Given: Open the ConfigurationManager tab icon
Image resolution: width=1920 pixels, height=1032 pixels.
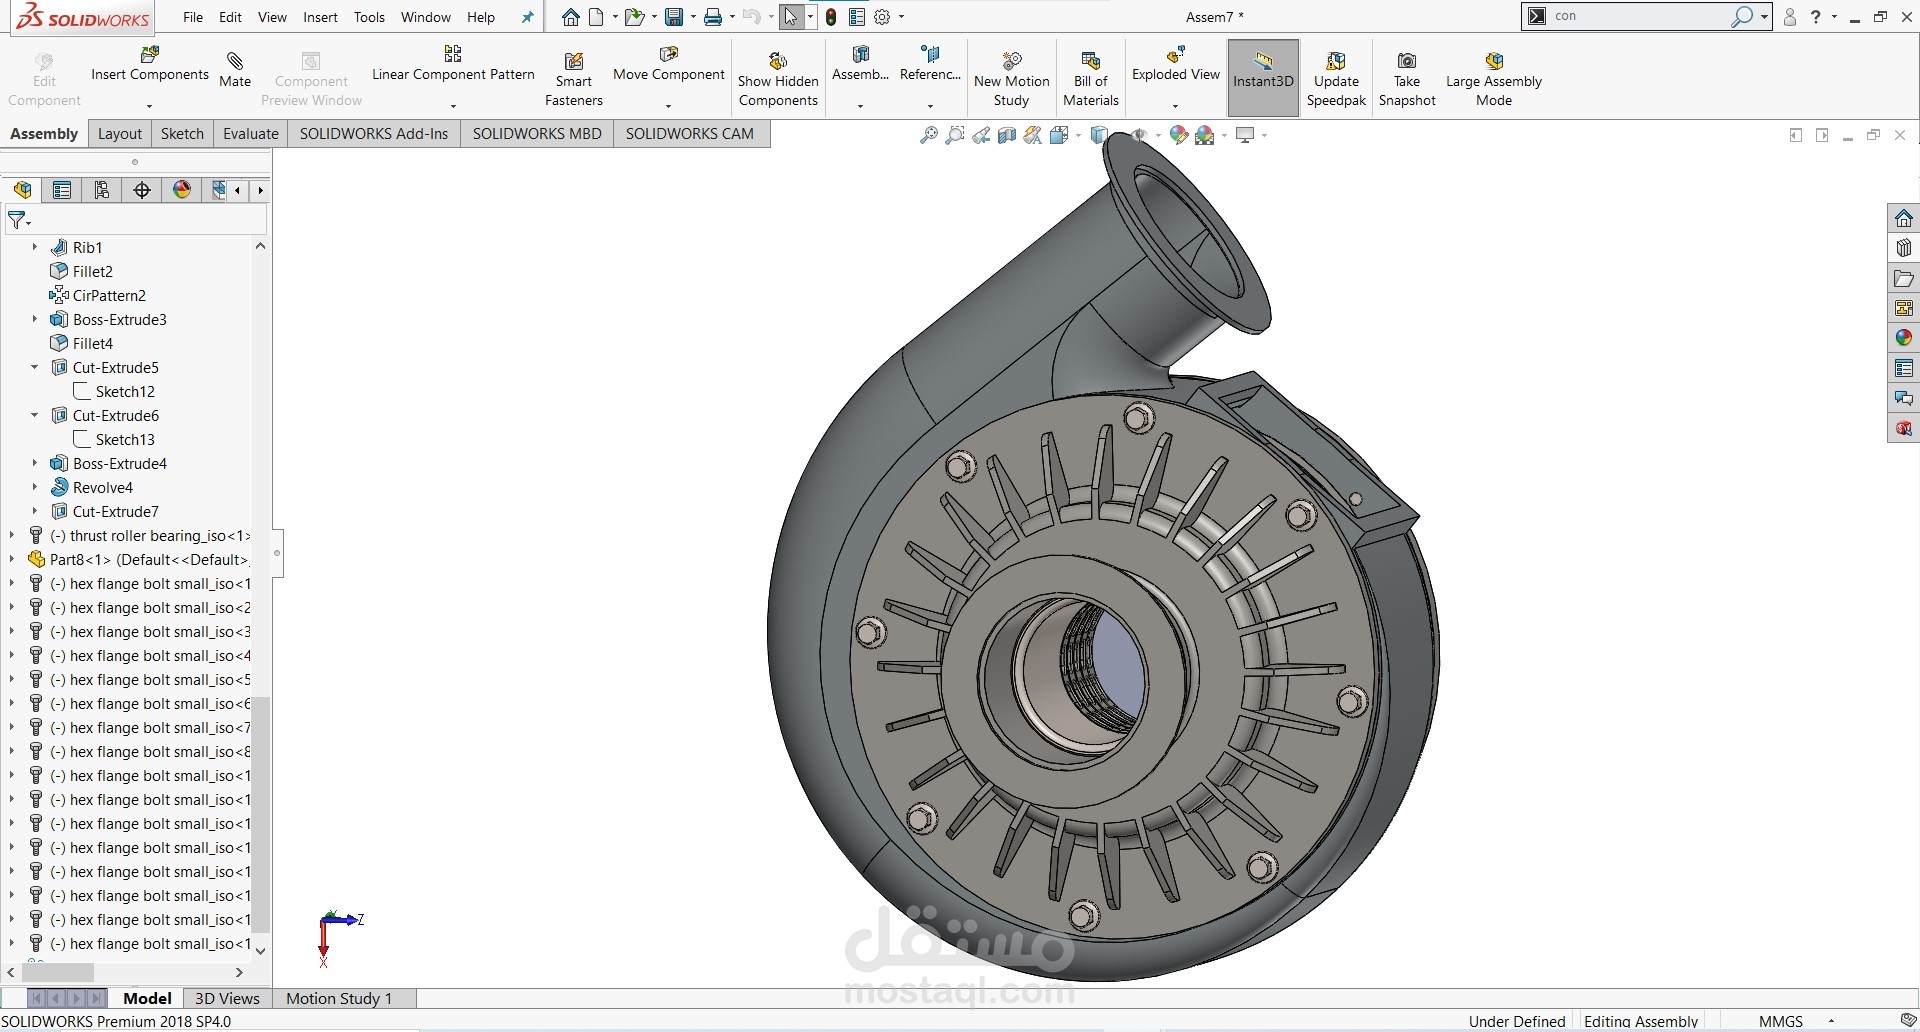Looking at the screenshot, I should pos(102,190).
